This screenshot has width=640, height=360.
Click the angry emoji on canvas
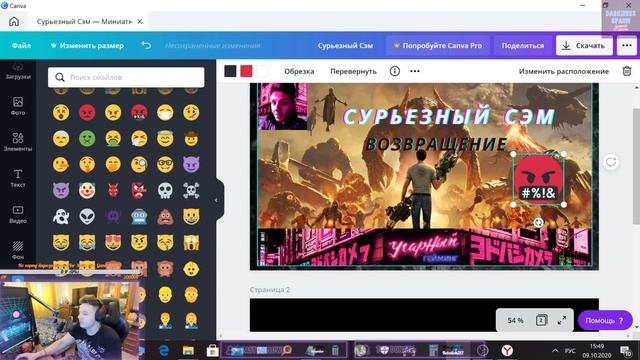538,179
